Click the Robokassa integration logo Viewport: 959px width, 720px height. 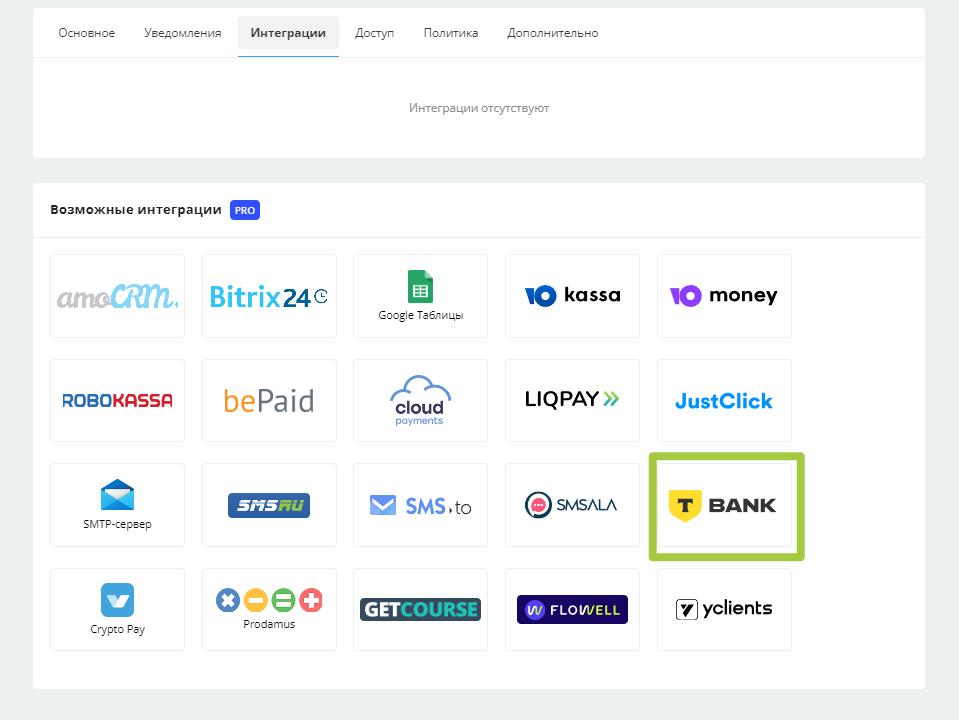117,400
